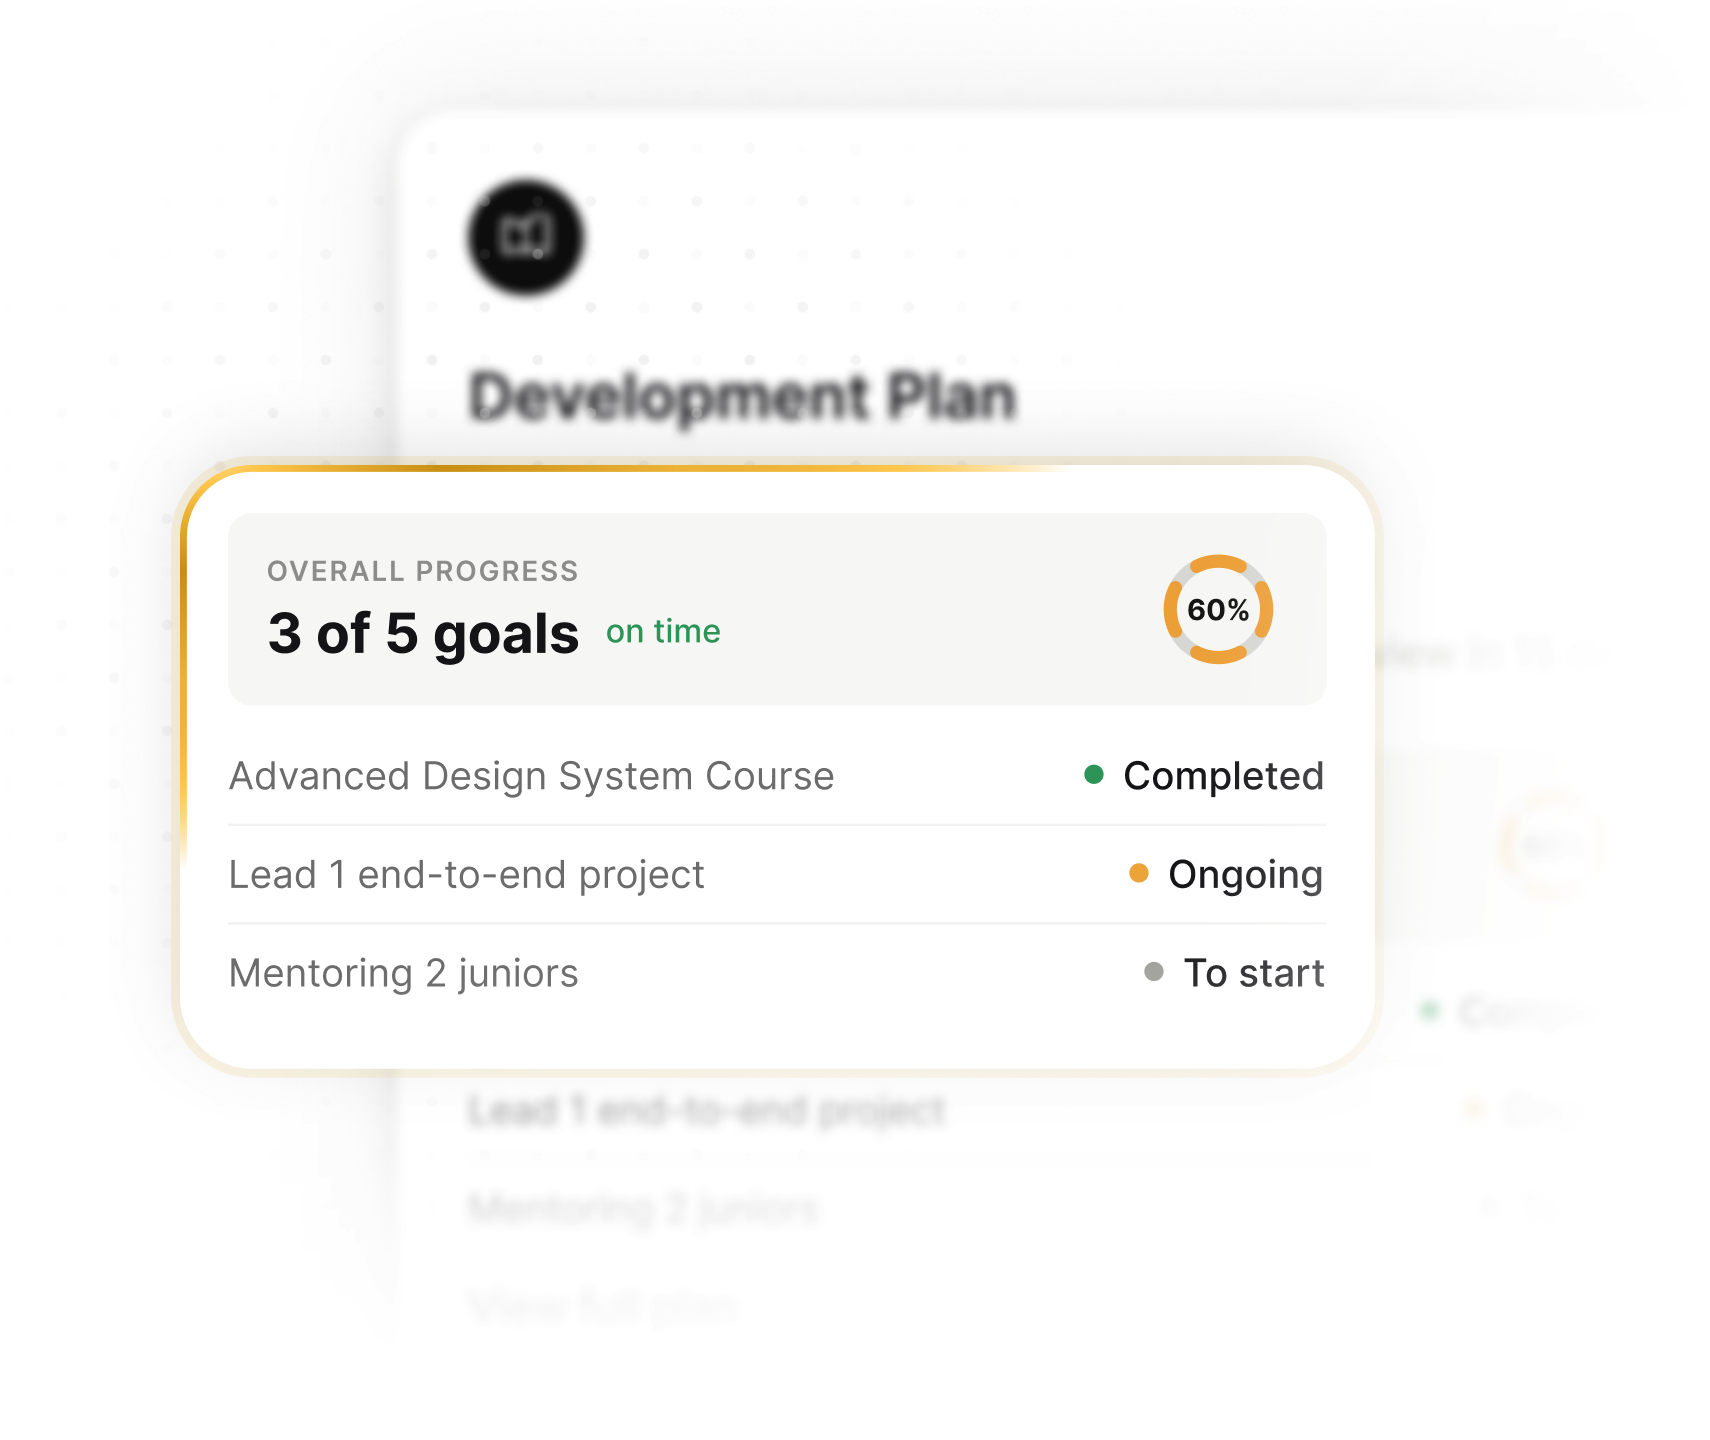Click the Development Plan heading
This screenshot has height=1440, width=1710.
pyautogui.click(x=743, y=397)
